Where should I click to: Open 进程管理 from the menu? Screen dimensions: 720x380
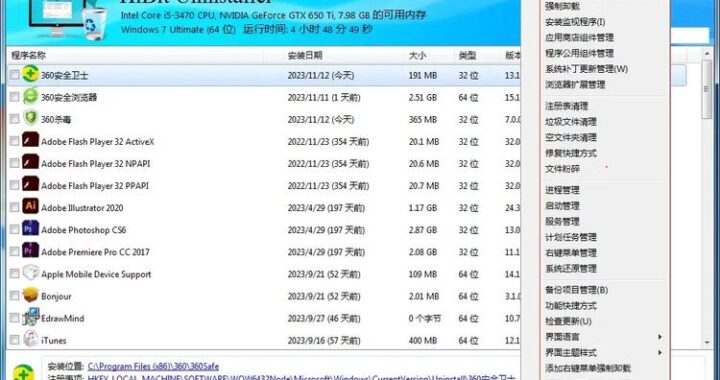click(562, 190)
